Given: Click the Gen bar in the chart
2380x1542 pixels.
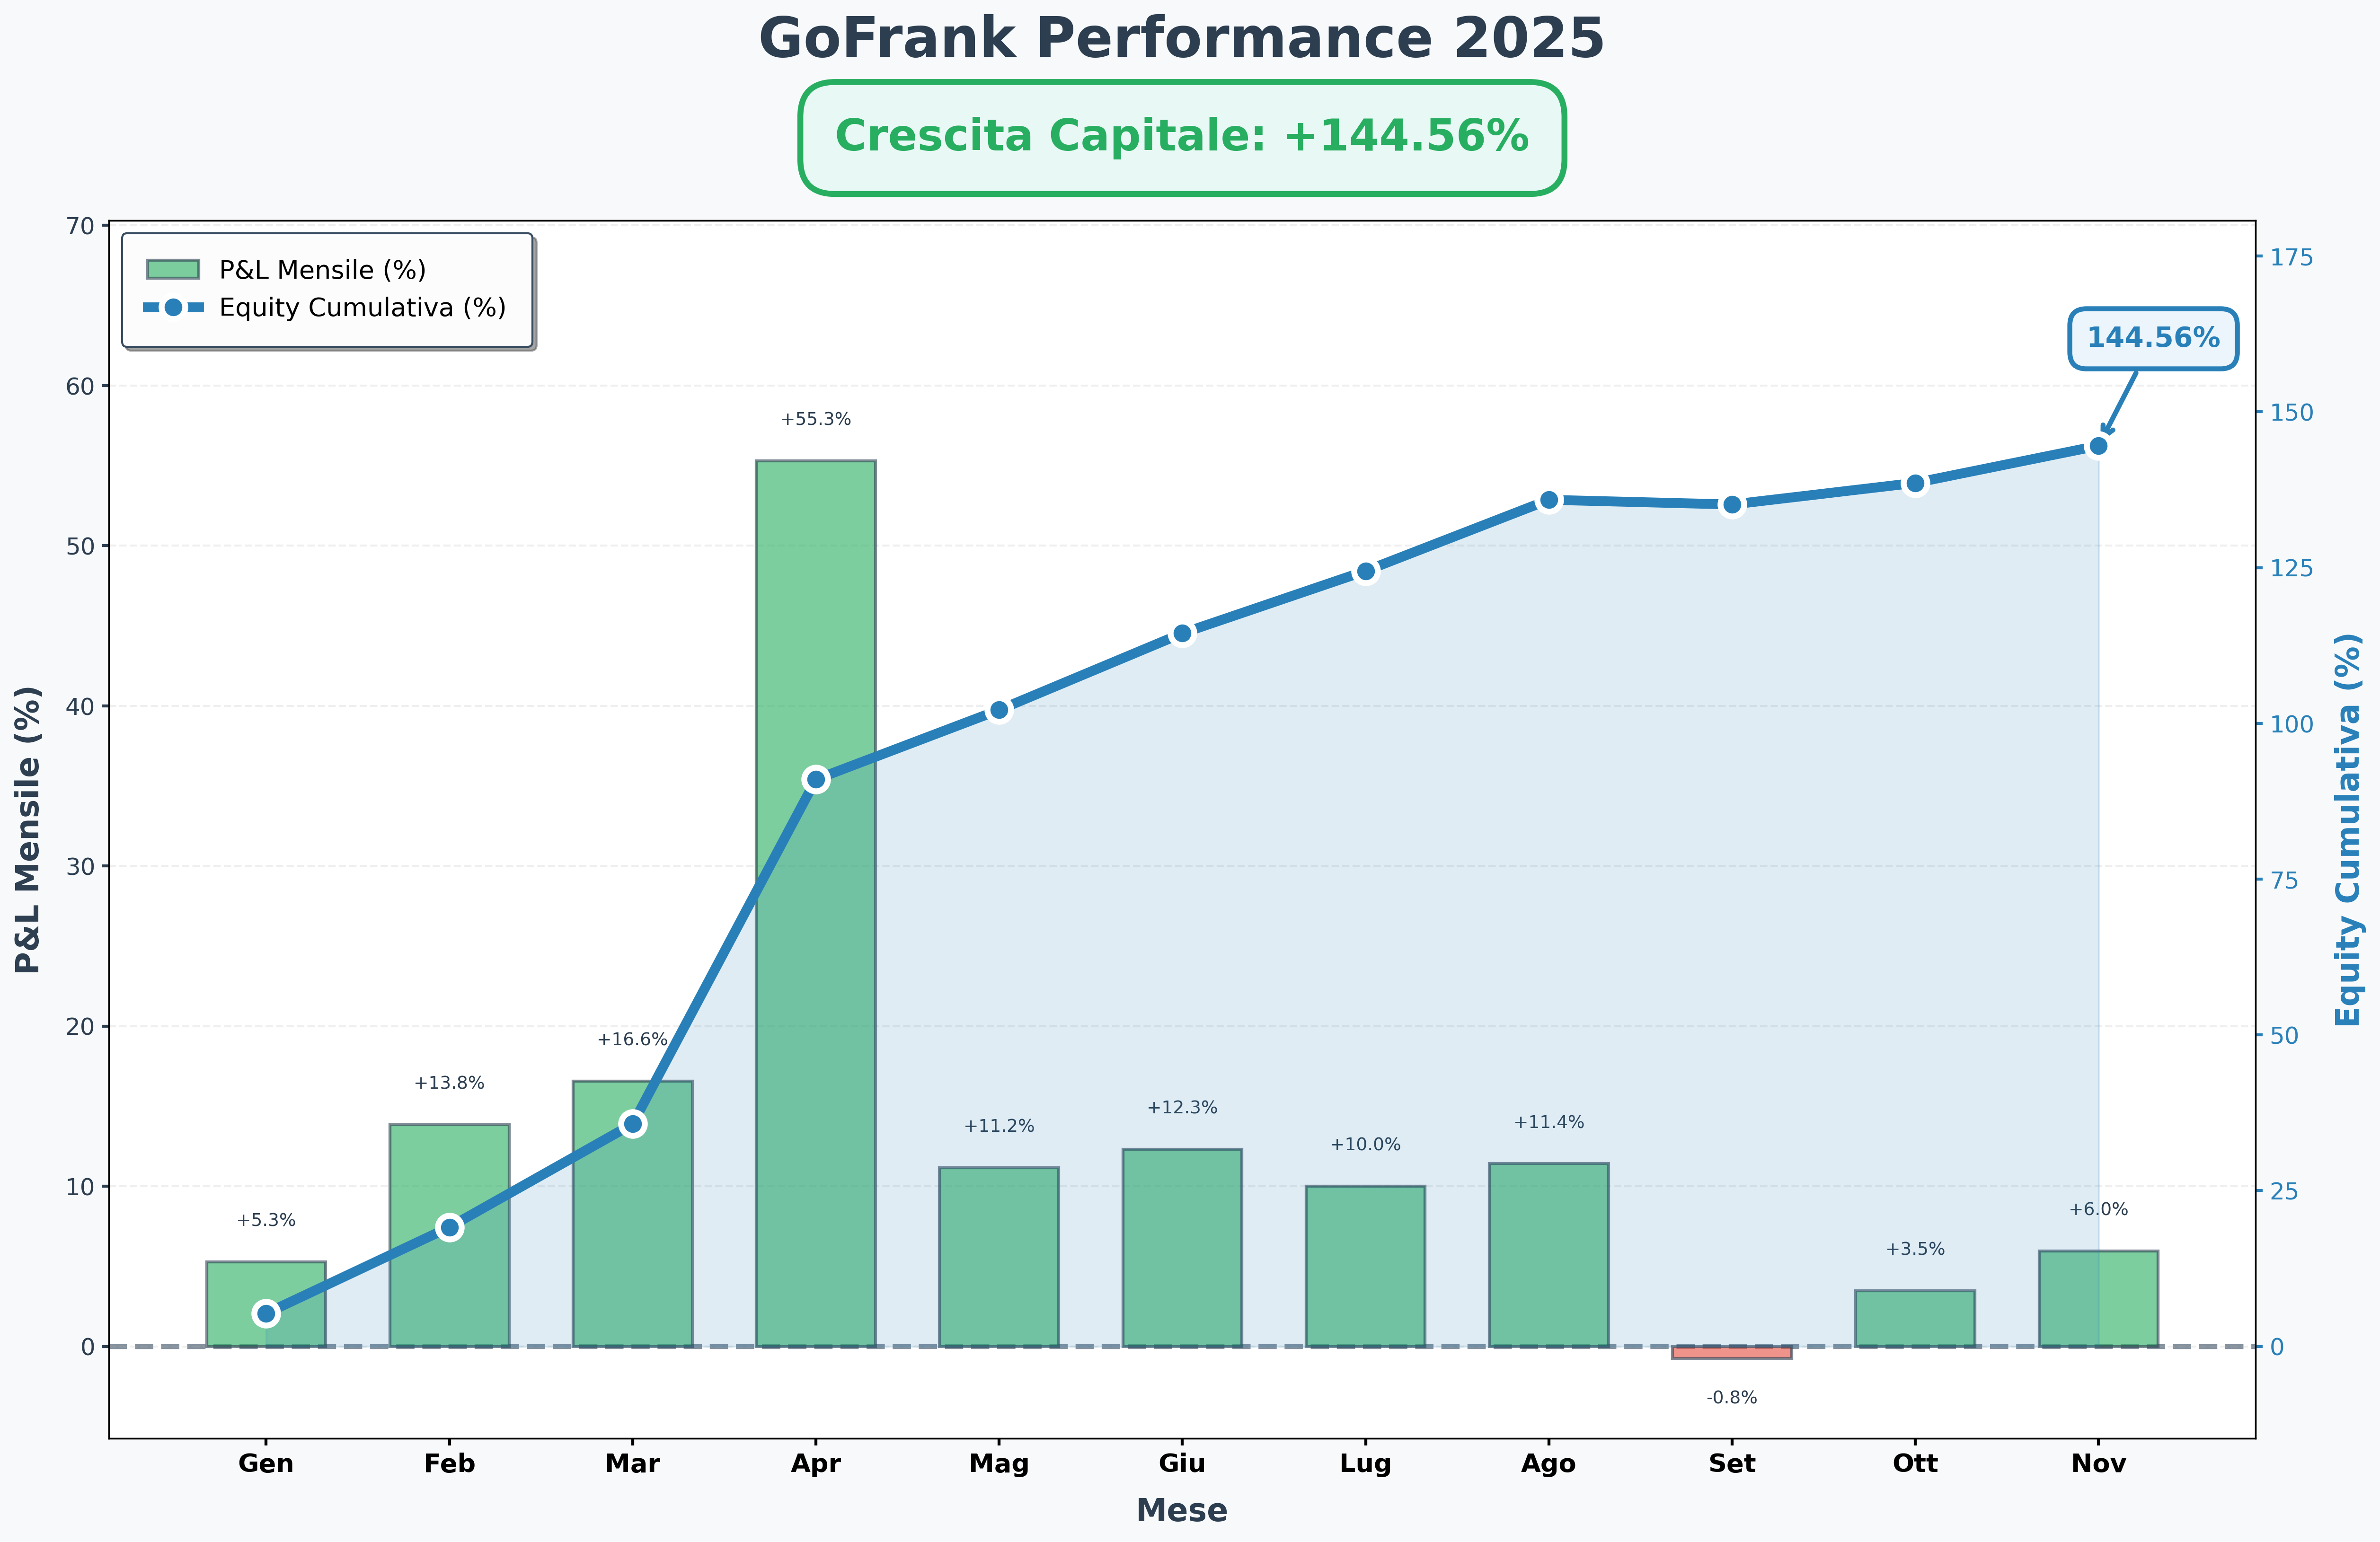Looking at the screenshot, I should click(x=266, y=1304).
